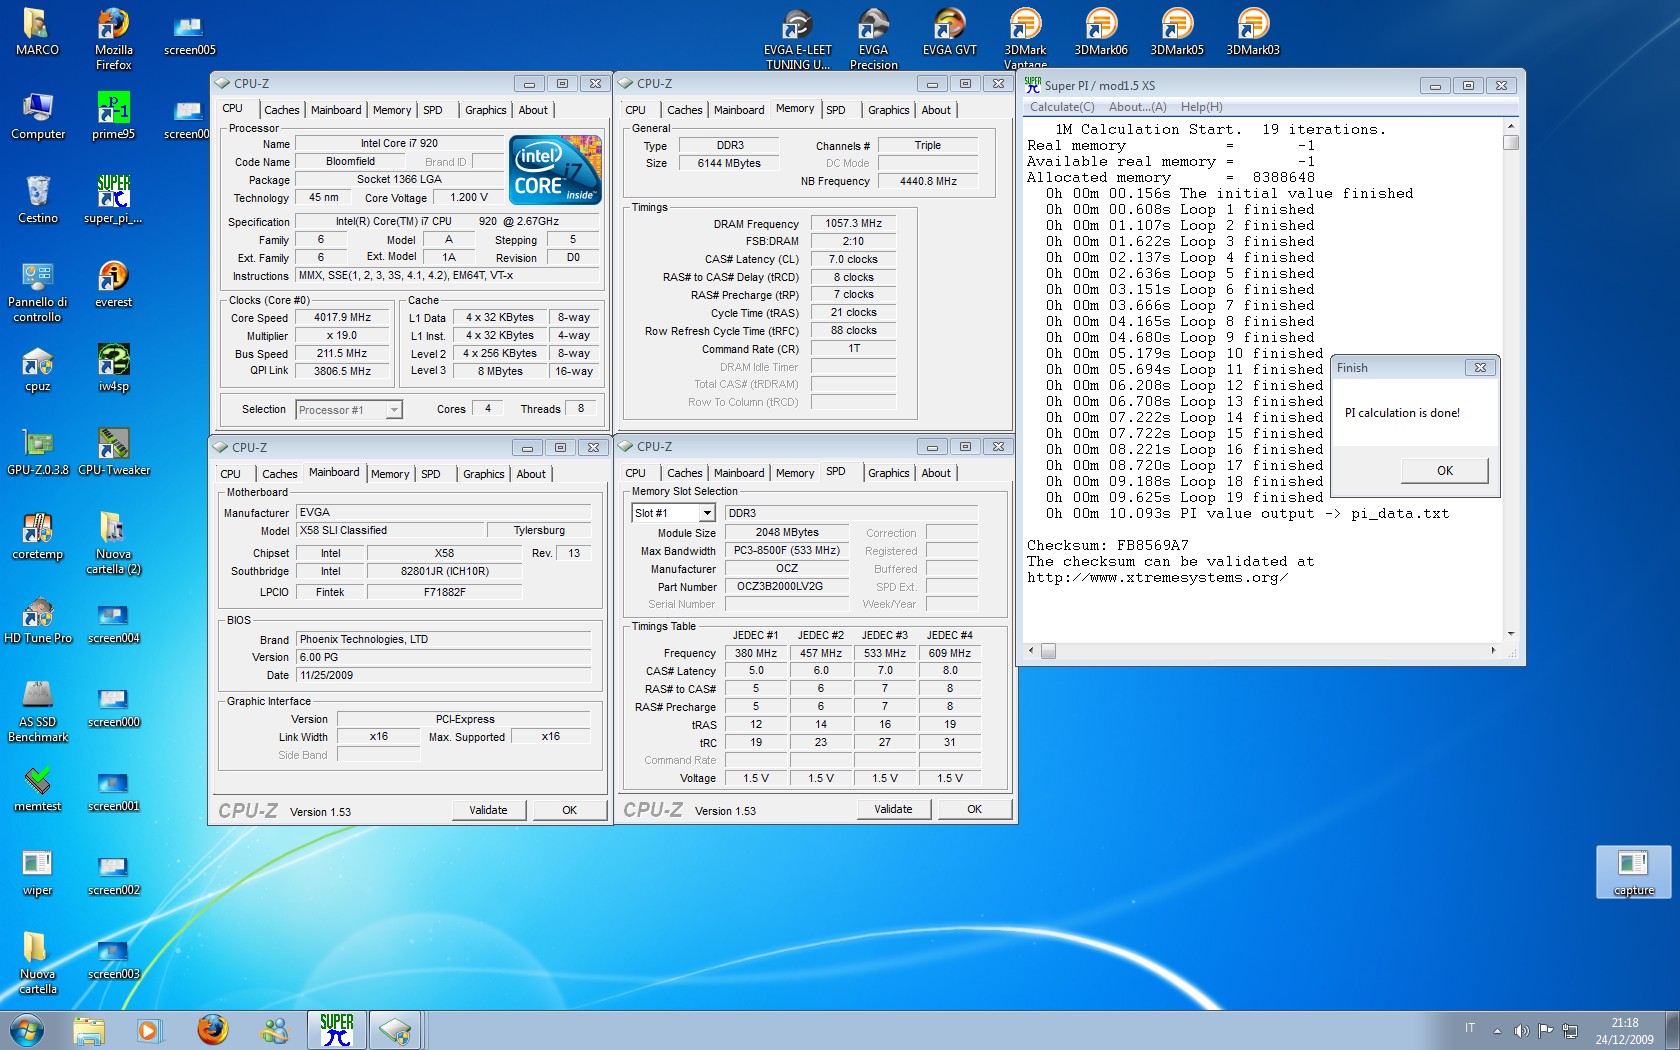Open Pannello di controllo desktop icon
The height and width of the screenshot is (1050, 1680).
(x=38, y=291)
